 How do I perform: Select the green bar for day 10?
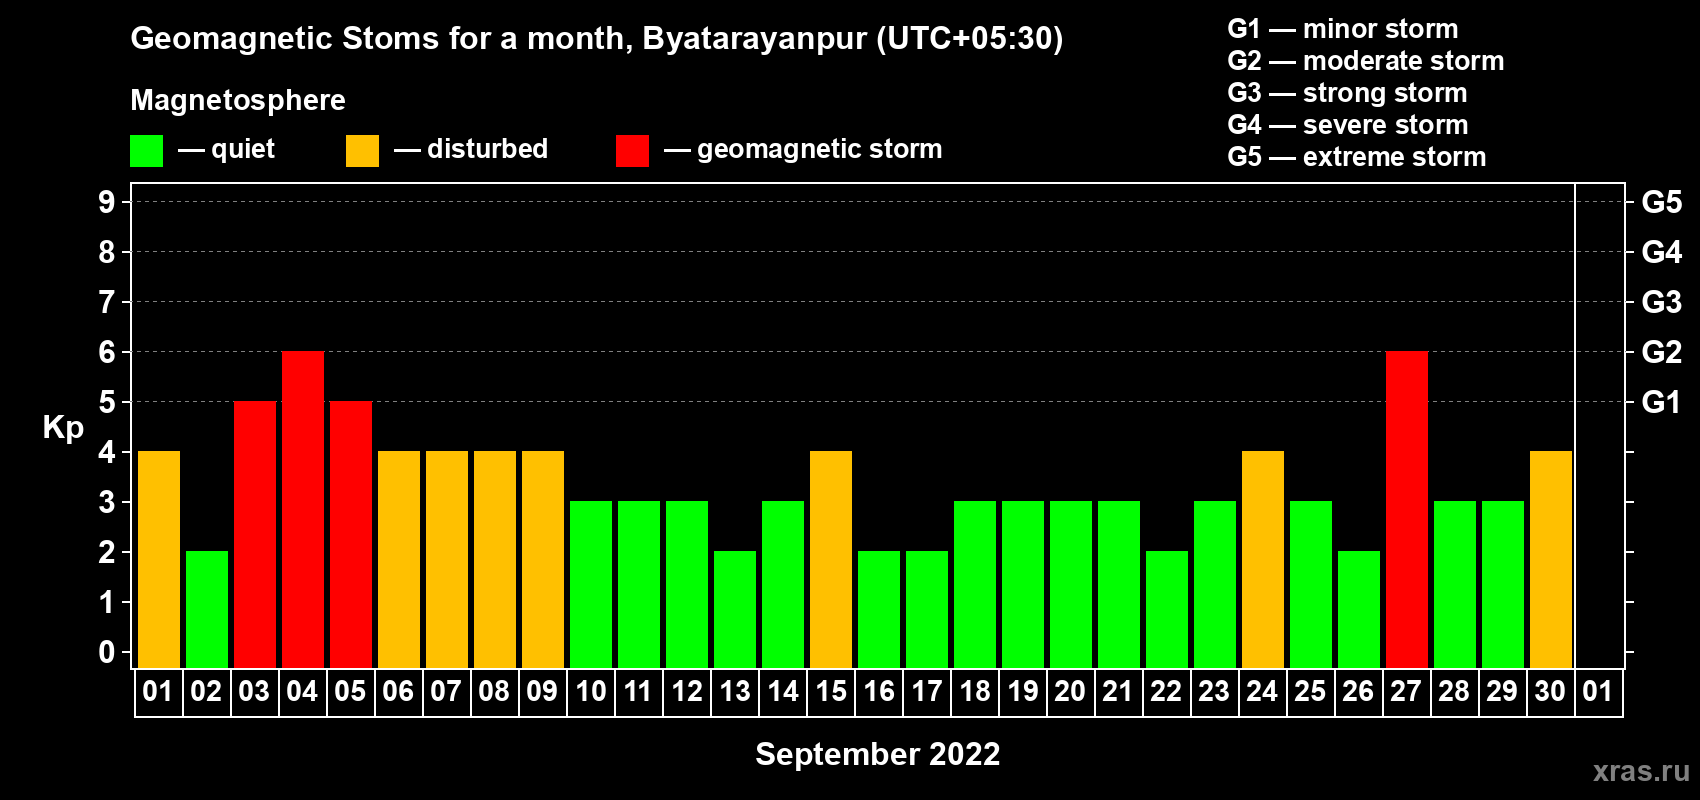click(591, 585)
